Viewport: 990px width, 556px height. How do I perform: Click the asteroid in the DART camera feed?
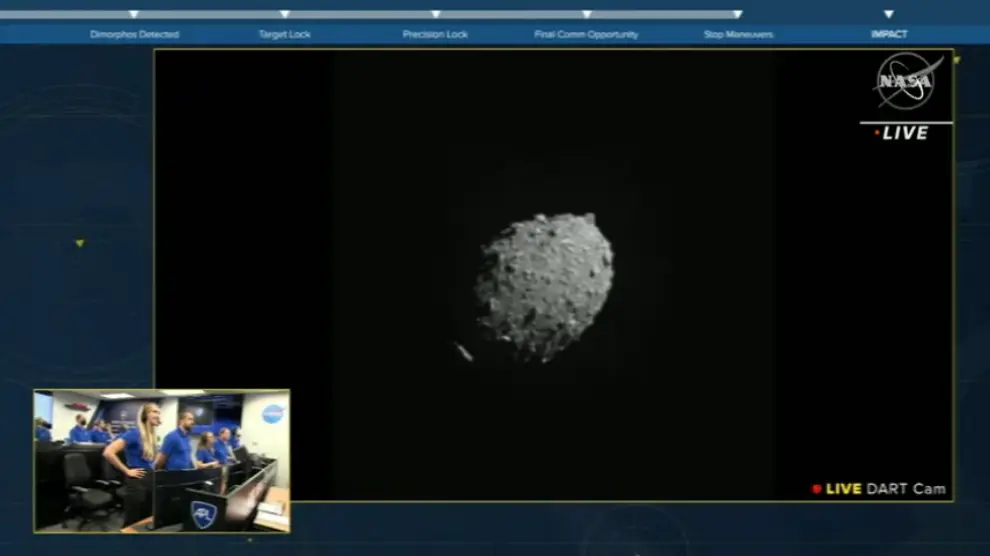point(545,286)
